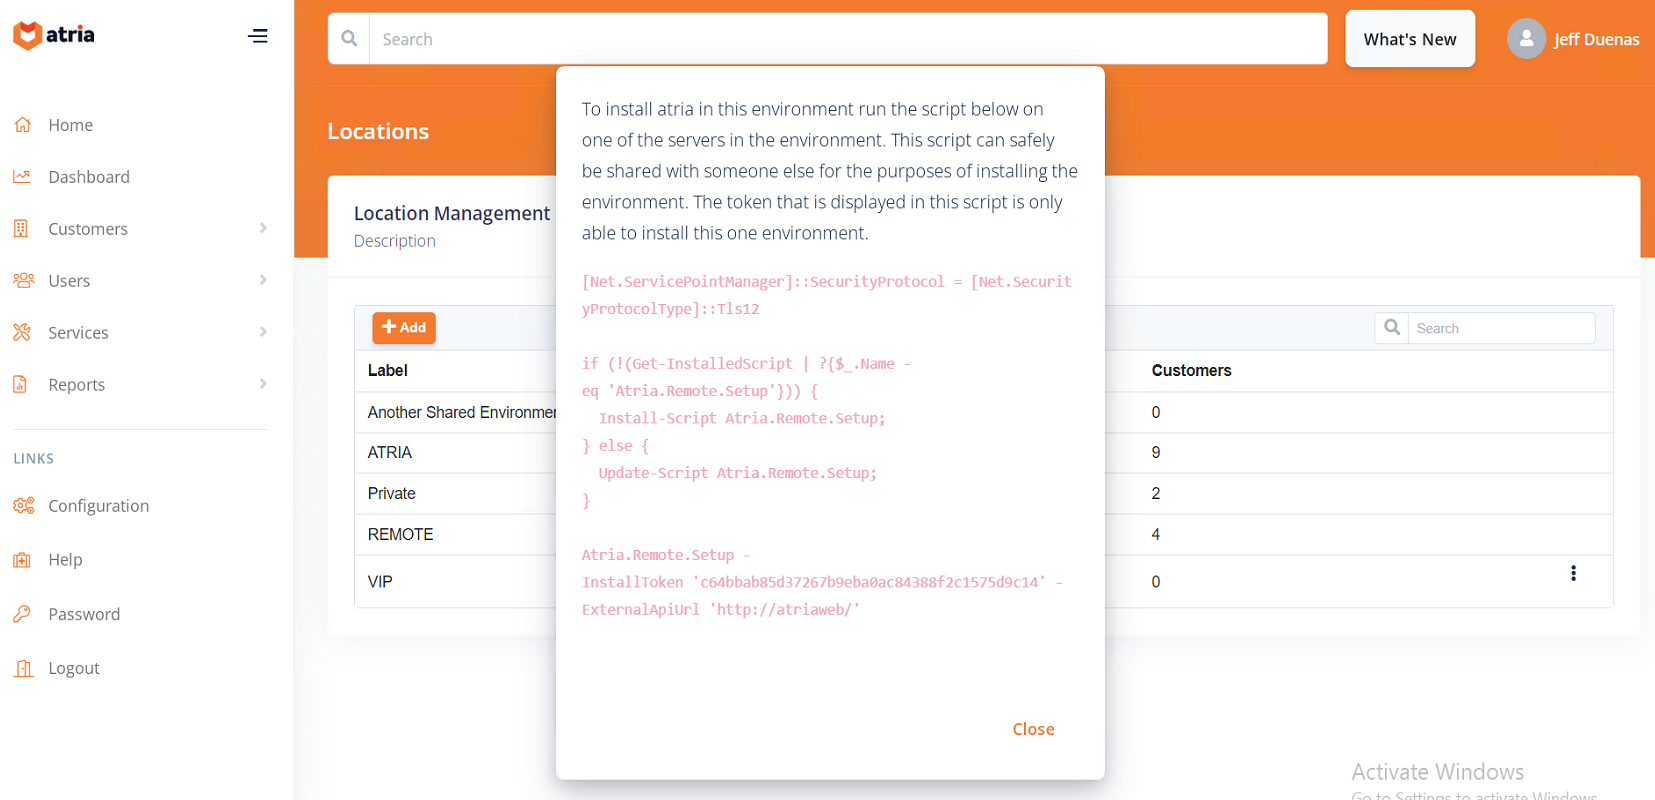The width and height of the screenshot is (1655, 800).
Task: Select Logout in the sidebar
Action: 73,668
